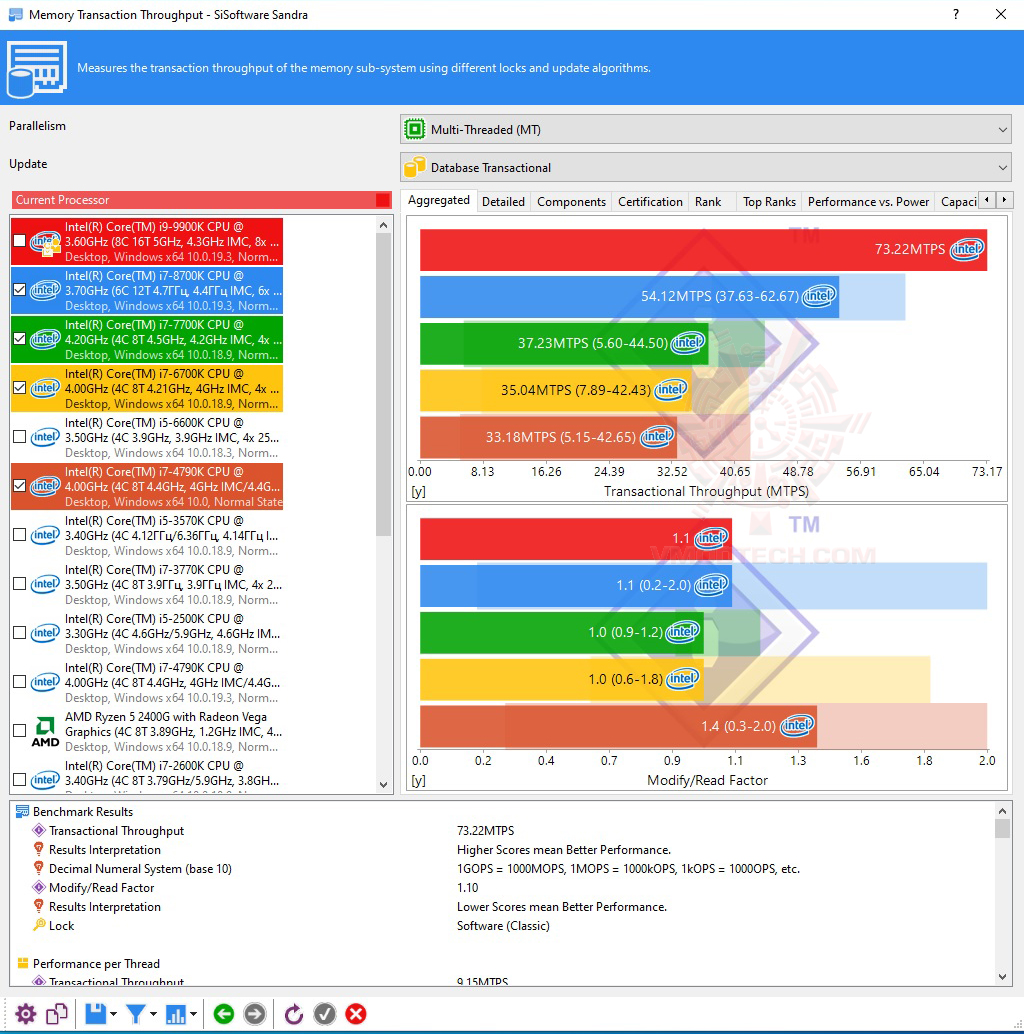Click diamond icon next to Modify/Read Factor
Viewport: 1024px width, 1034px height.
[x=39, y=887]
